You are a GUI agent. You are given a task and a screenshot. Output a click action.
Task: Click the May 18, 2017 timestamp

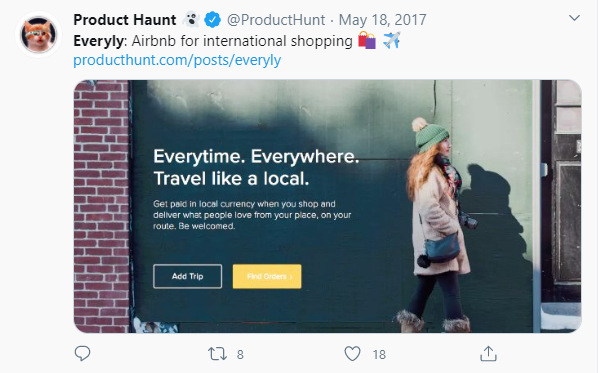382,20
